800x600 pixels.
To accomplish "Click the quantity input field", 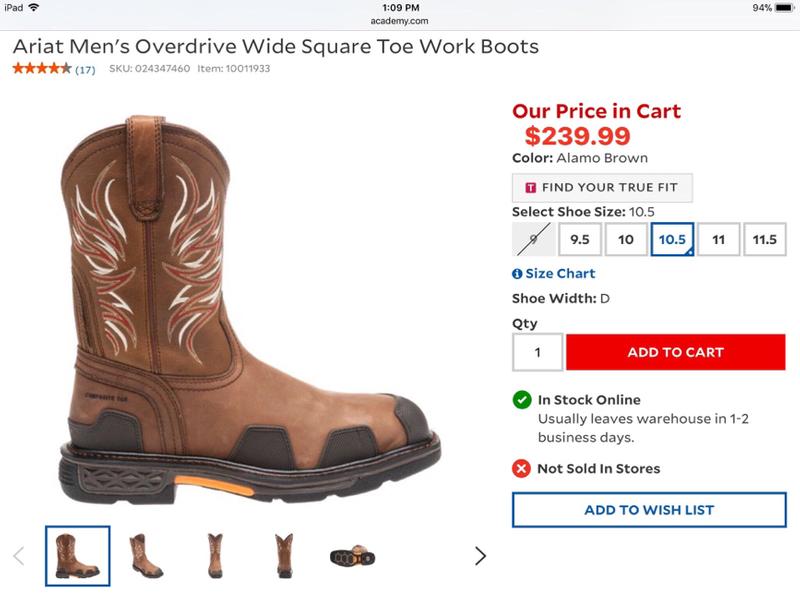I will (537, 352).
